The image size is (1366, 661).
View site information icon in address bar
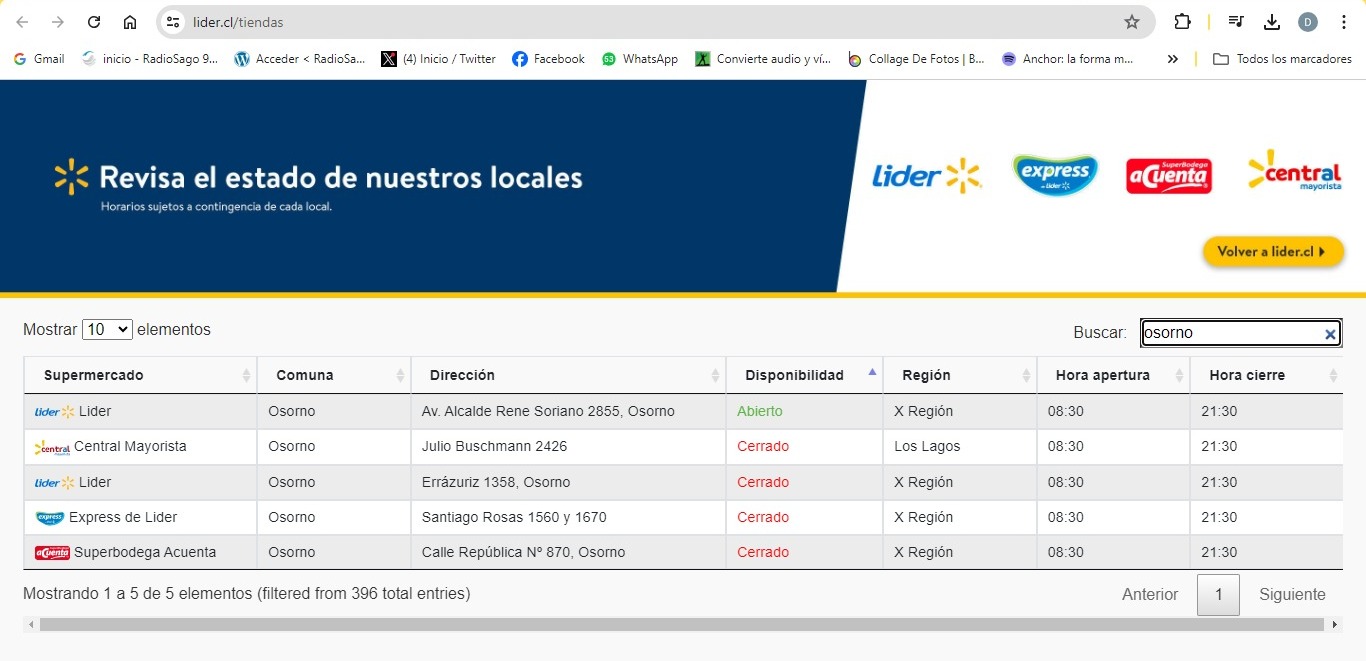(x=174, y=22)
